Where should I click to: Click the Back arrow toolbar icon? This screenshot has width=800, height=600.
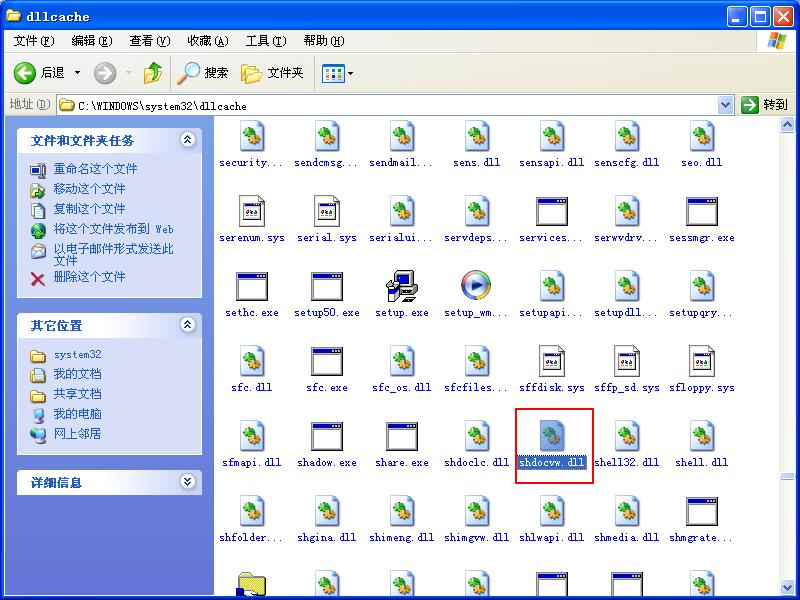[x=24, y=73]
